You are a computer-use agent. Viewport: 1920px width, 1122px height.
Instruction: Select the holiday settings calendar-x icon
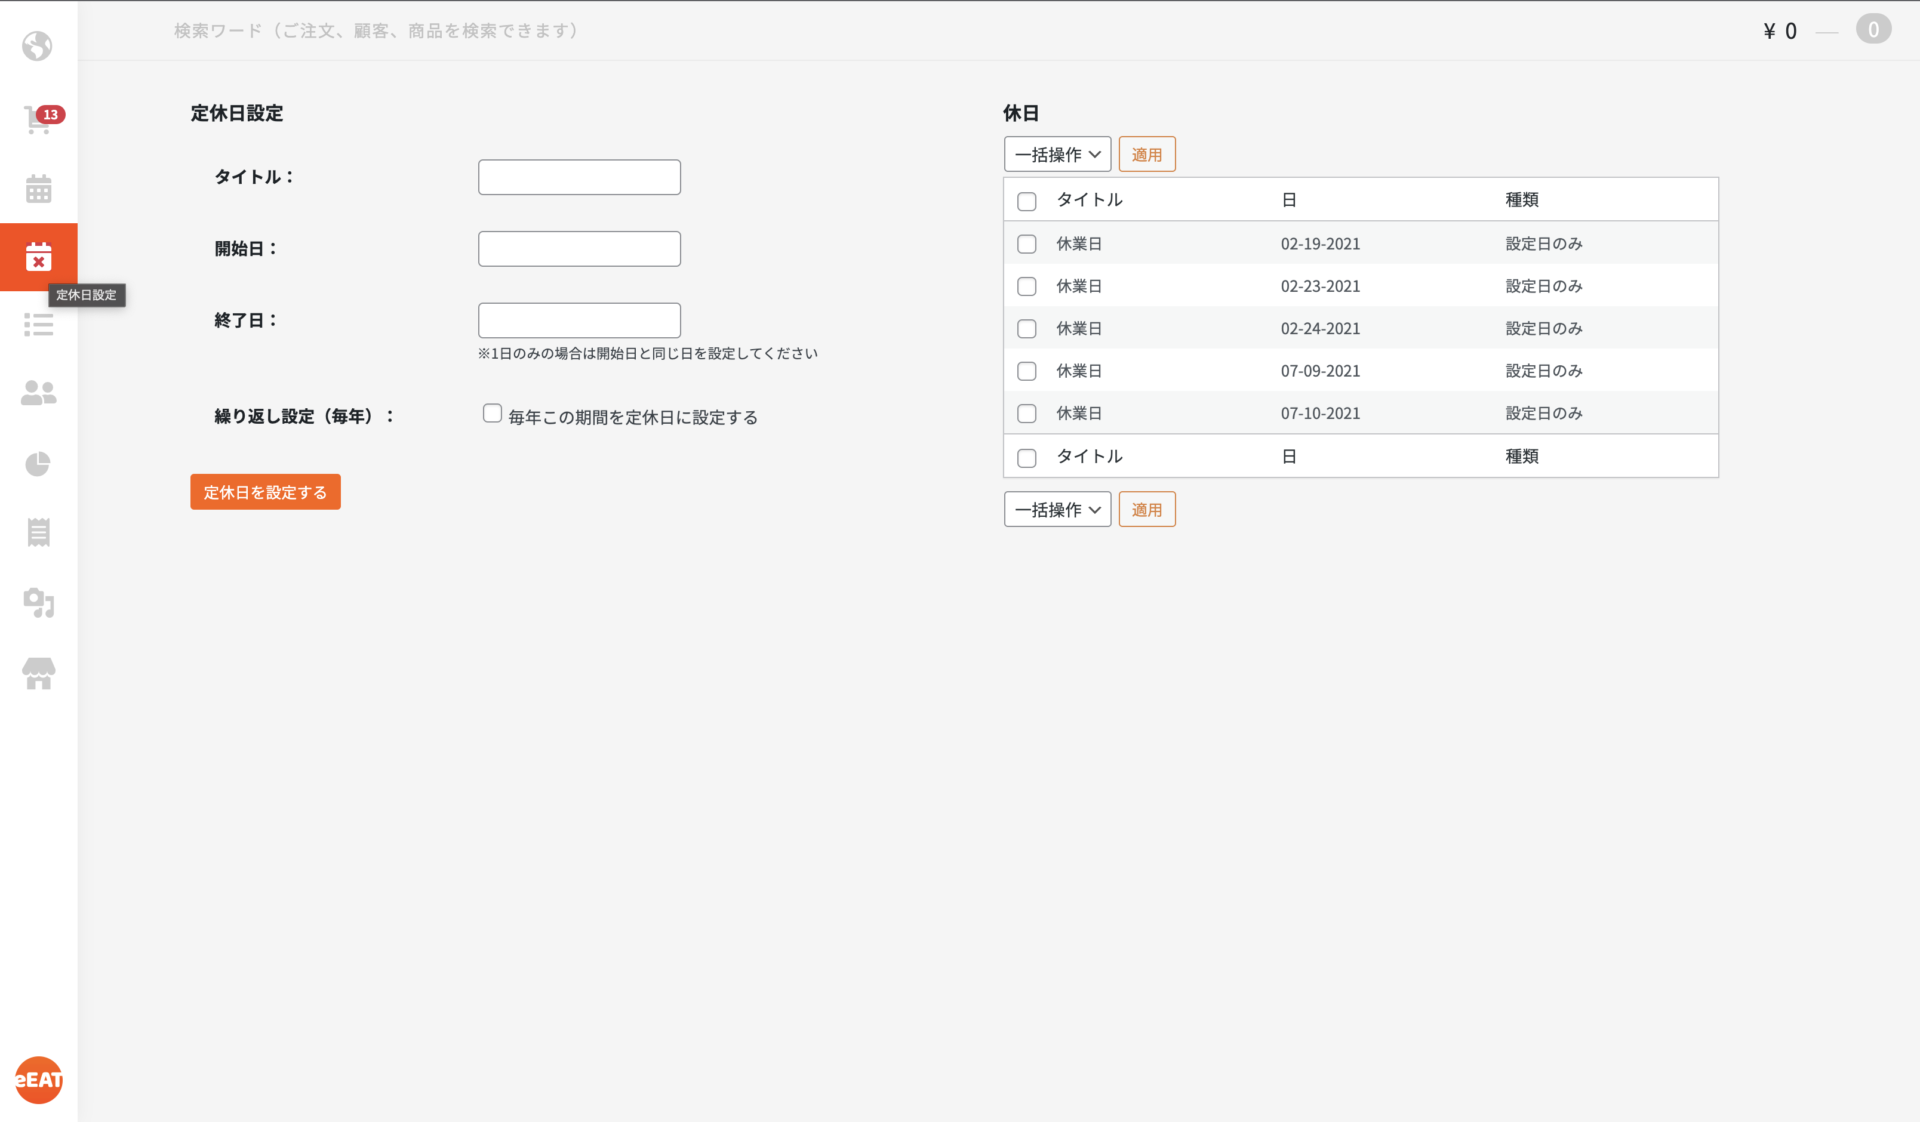[x=38, y=257]
